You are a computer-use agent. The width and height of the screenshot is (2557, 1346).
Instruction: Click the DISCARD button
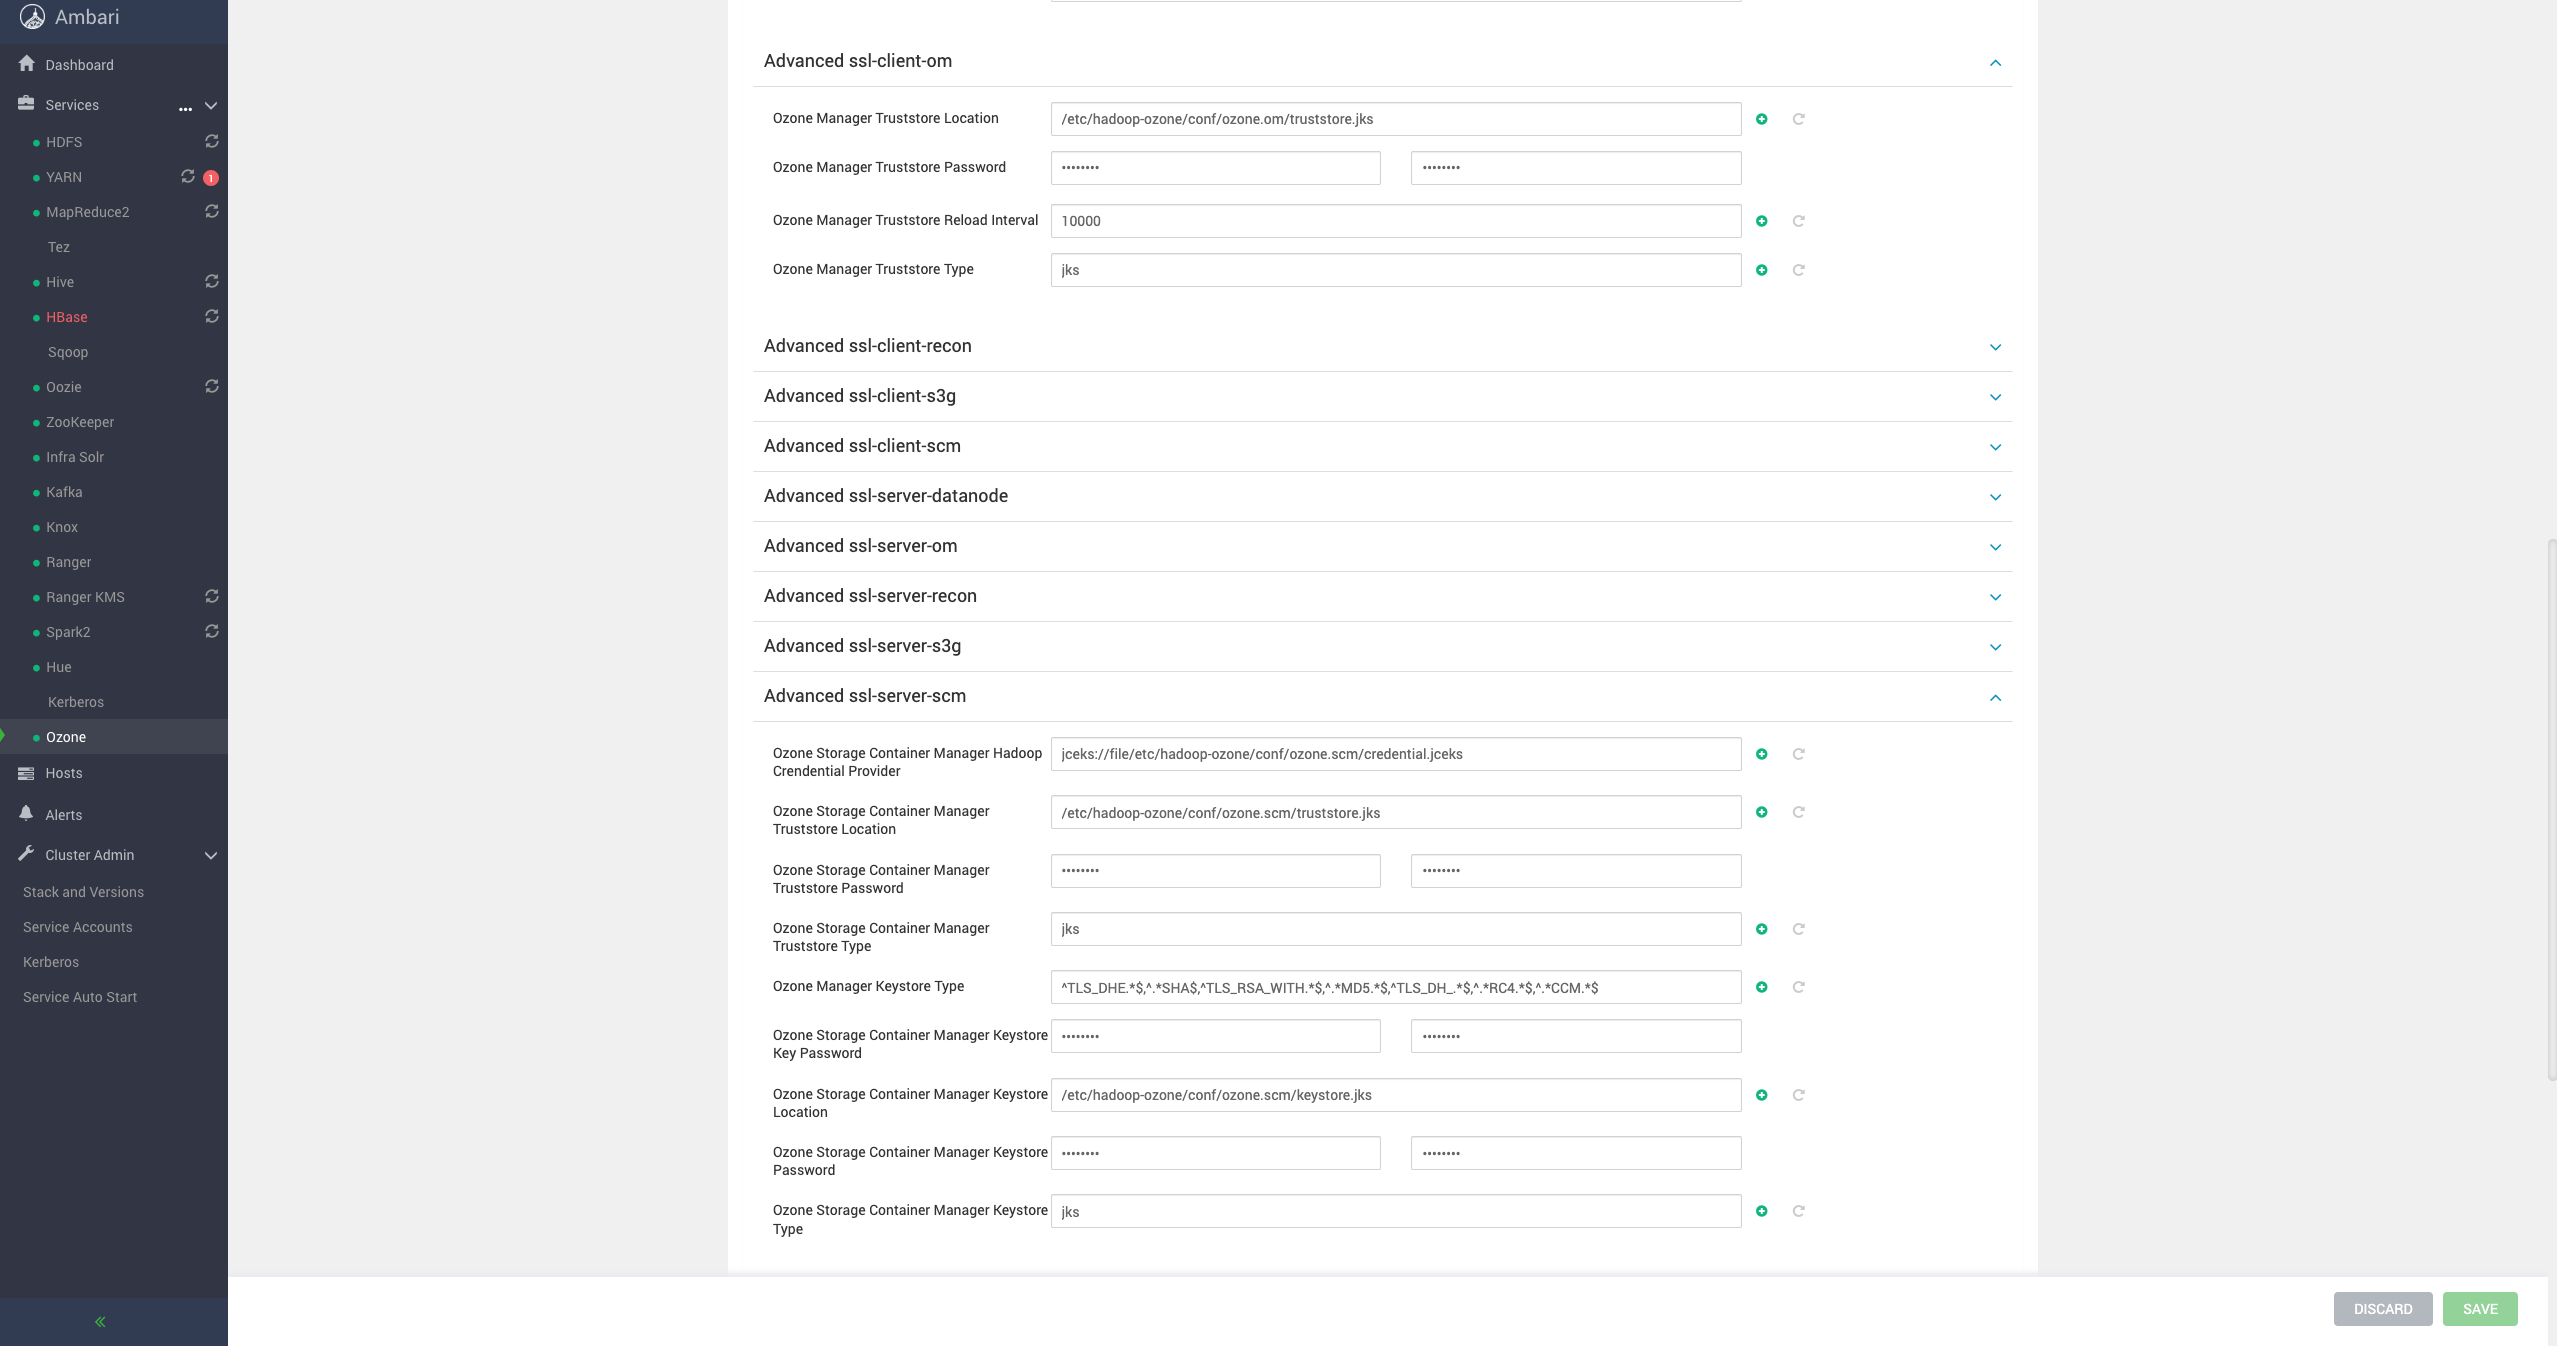(x=2383, y=1309)
